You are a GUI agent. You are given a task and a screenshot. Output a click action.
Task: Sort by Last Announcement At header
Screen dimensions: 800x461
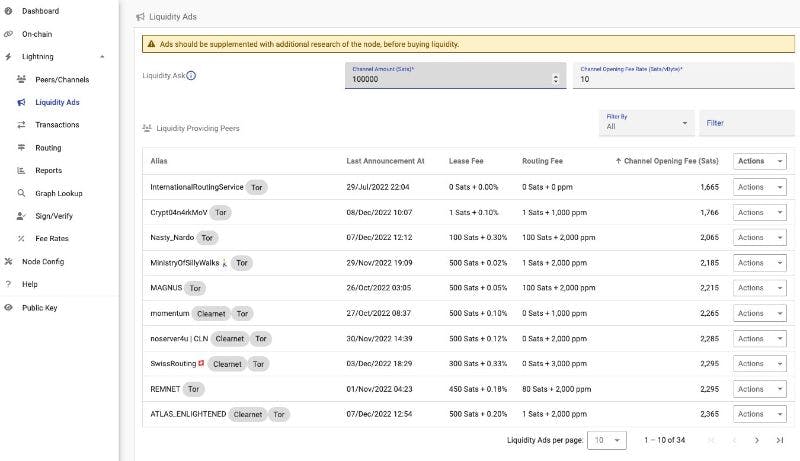point(385,161)
